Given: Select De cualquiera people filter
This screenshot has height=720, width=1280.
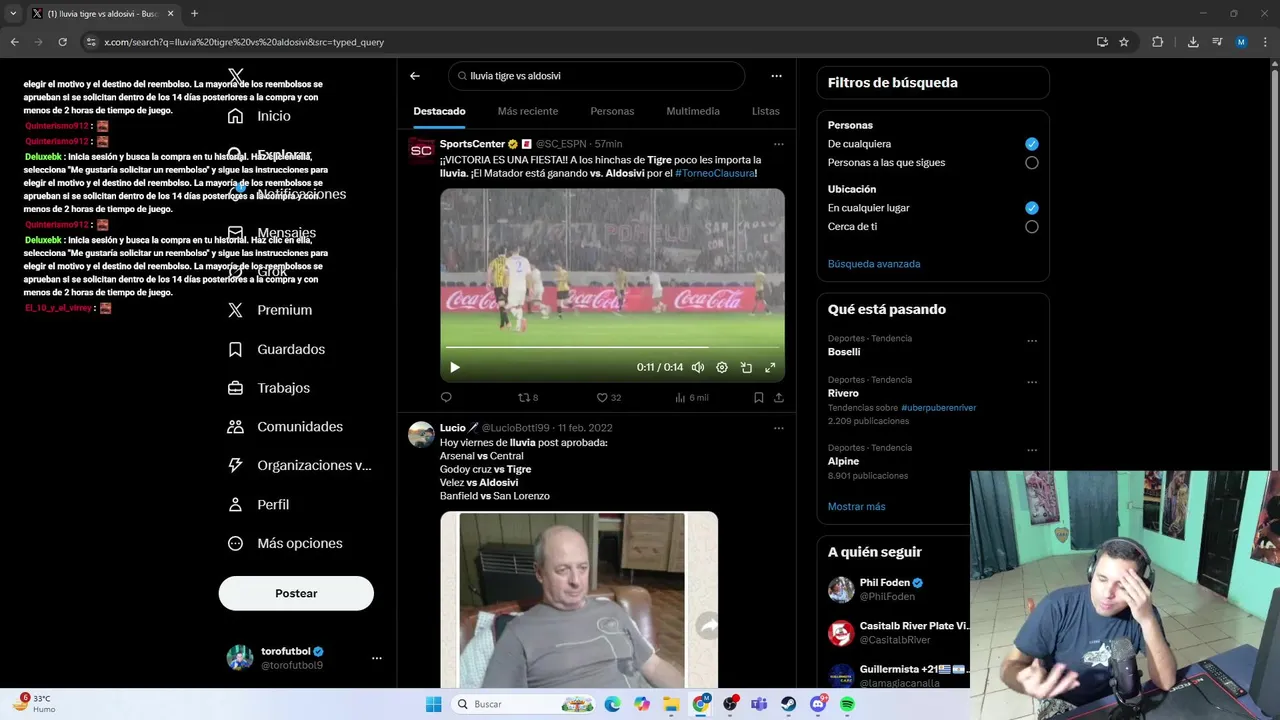Looking at the screenshot, I should (1032, 144).
